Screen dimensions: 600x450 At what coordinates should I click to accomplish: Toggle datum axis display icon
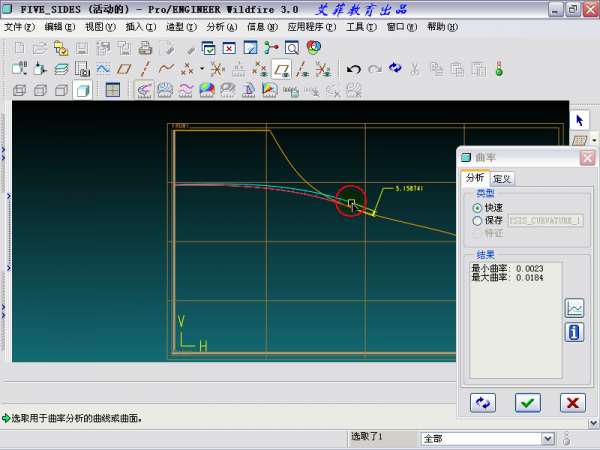tap(302, 70)
